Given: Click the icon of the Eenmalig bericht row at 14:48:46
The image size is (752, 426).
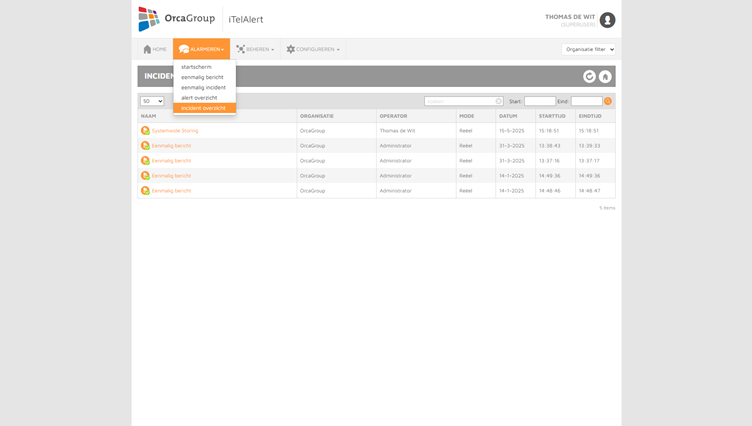Looking at the screenshot, I should pos(145,190).
